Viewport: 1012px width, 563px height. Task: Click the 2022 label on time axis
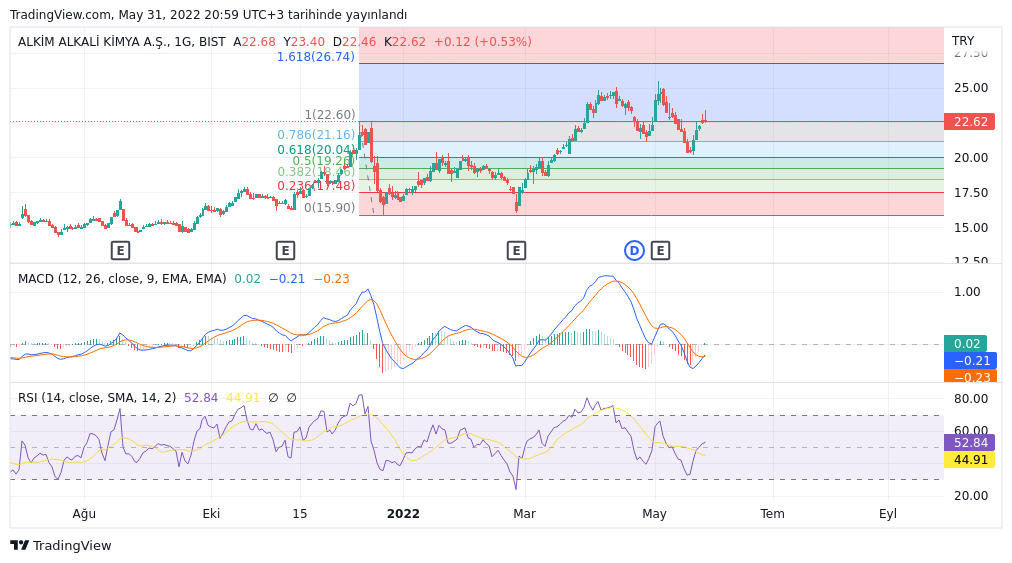pos(403,514)
